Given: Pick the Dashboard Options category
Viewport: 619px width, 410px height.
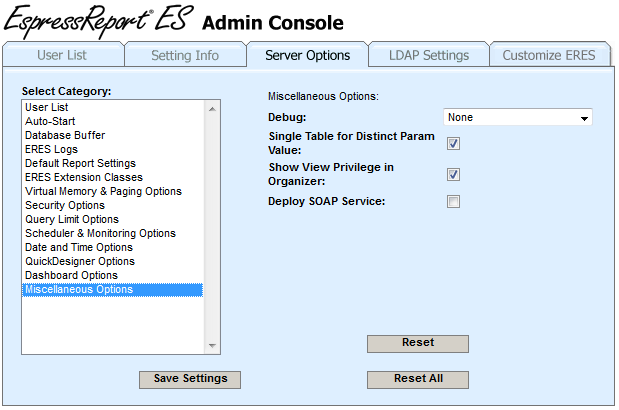Looking at the screenshot, I should point(113,275).
